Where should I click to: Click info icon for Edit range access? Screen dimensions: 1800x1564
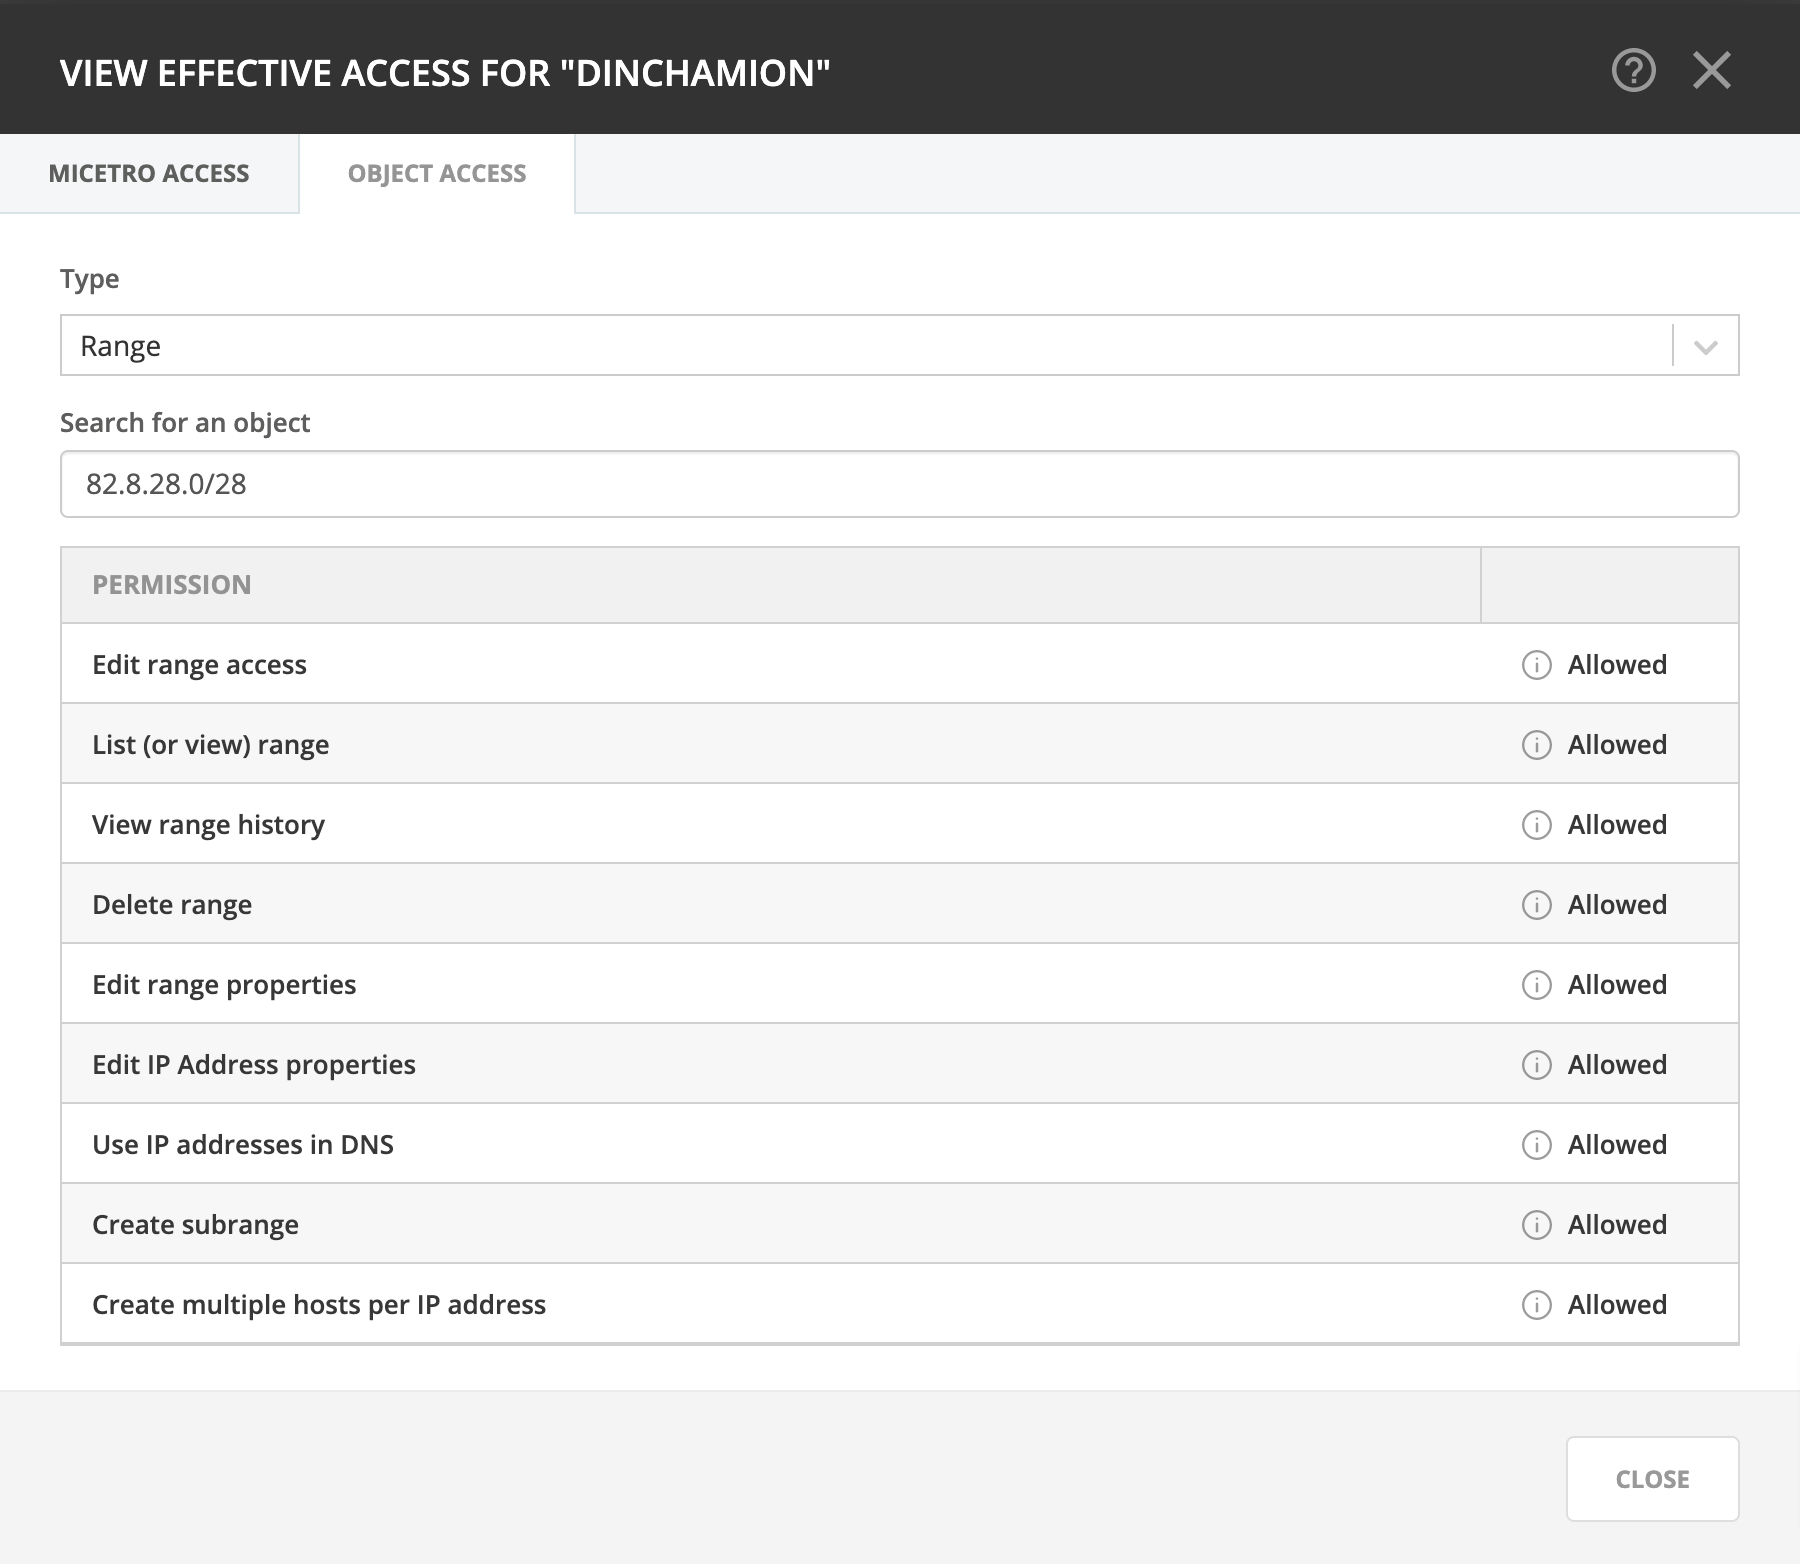[x=1536, y=665]
